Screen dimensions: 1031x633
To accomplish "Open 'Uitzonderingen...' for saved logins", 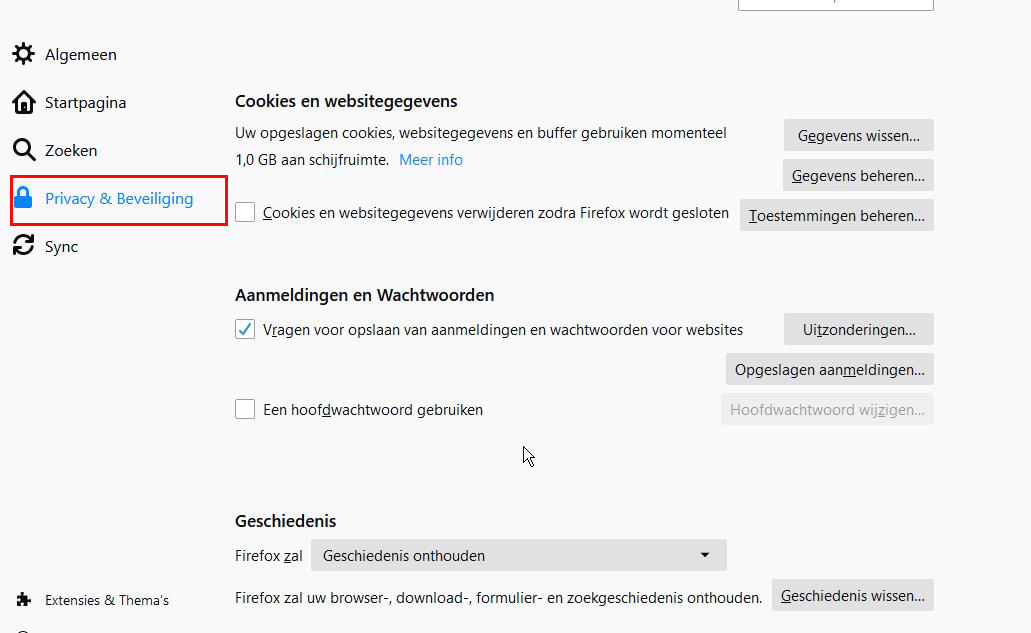I will (x=859, y=329).
